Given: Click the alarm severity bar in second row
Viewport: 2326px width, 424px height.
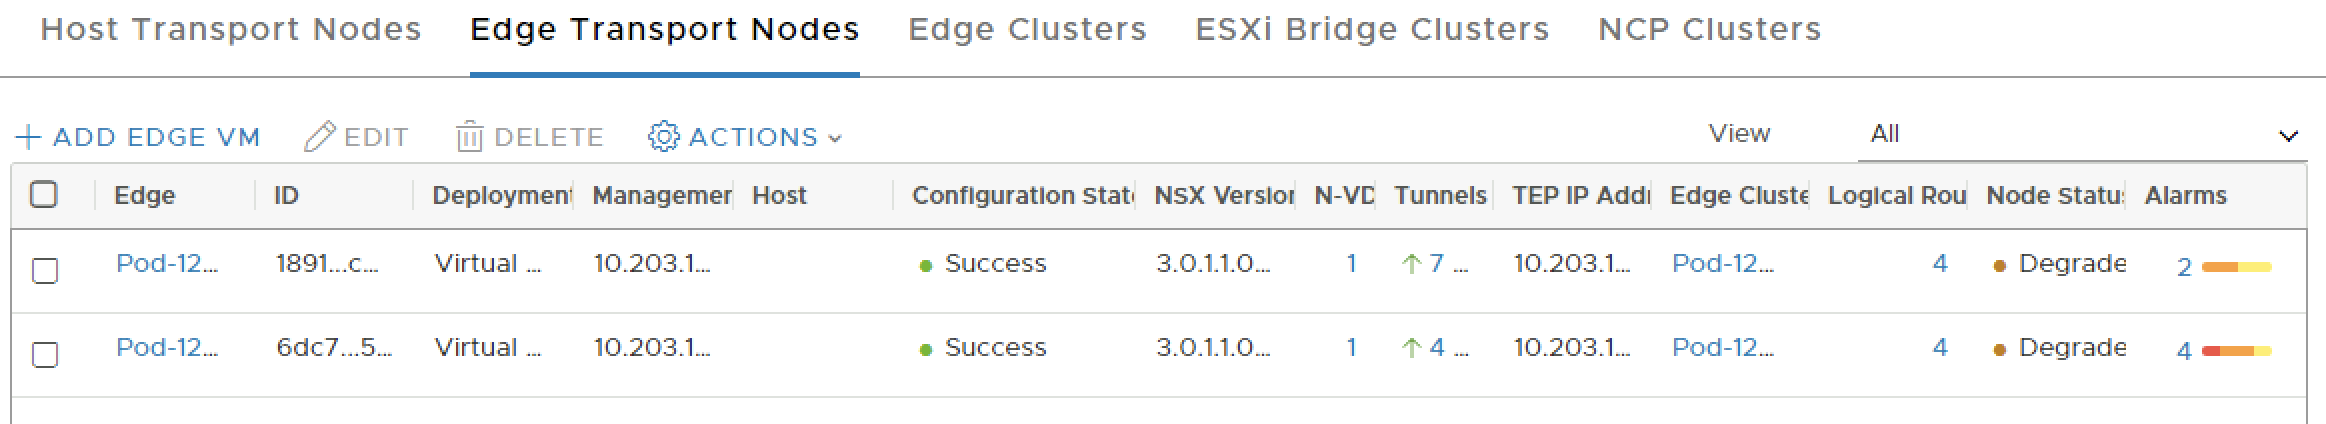Looking at the screenshot, I should (x=2236, y=351).
